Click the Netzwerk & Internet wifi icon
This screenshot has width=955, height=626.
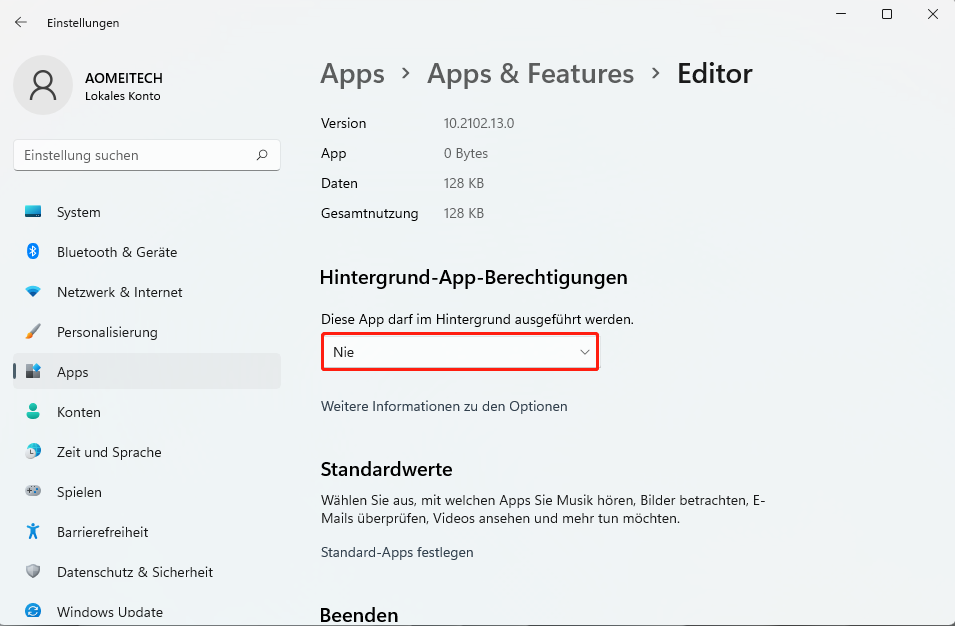[x=33, y=292]
